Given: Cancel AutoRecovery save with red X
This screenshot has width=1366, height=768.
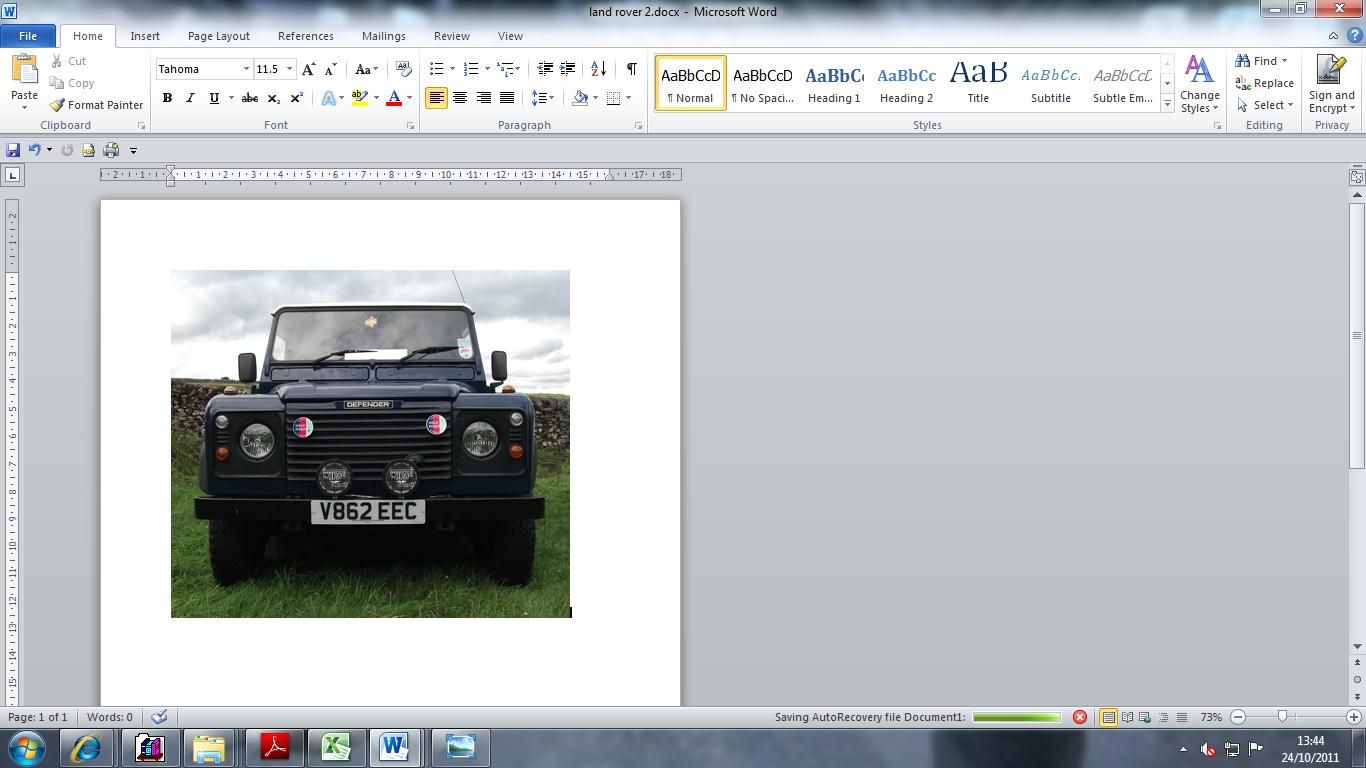Looking at the screenshot, I should tap(1079, 717).
